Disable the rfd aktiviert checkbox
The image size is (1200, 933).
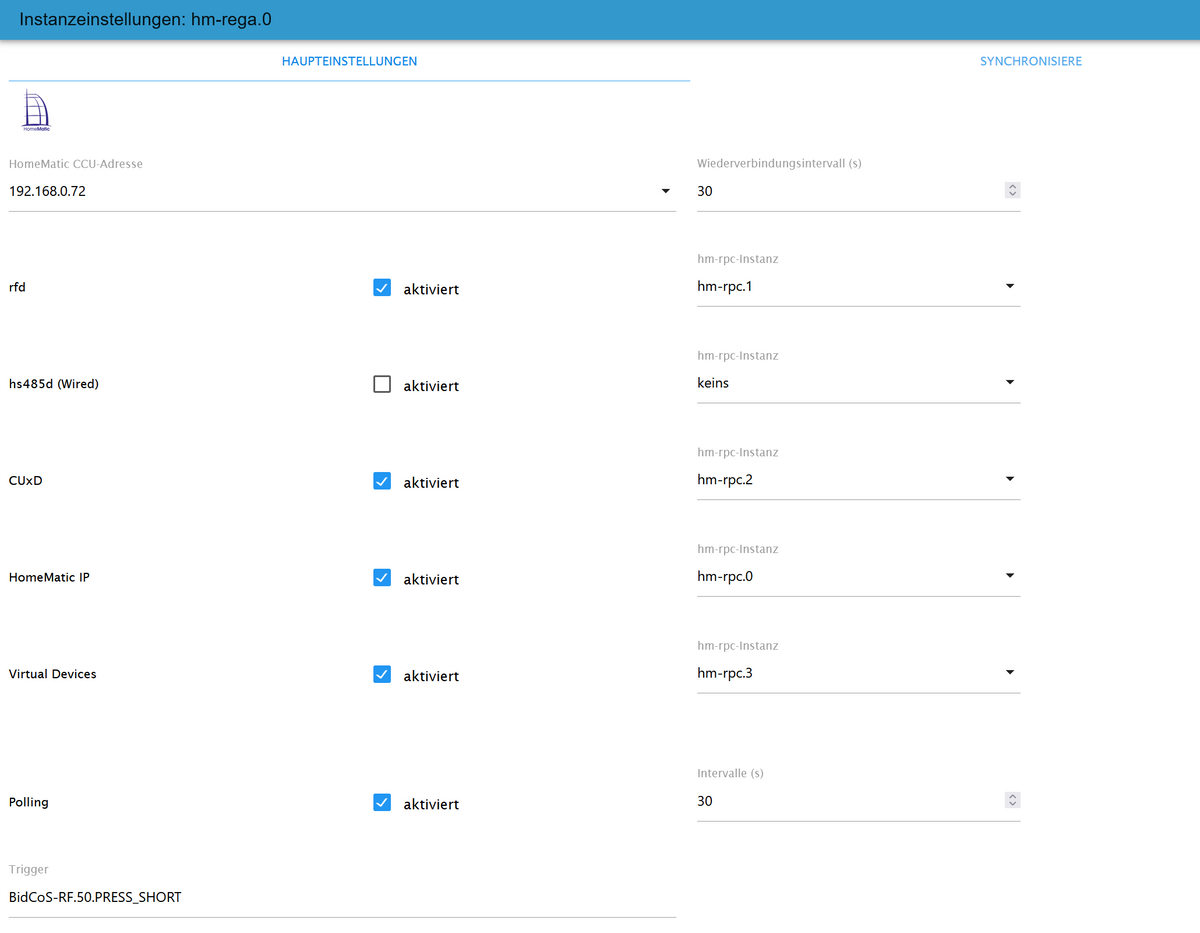382,288
